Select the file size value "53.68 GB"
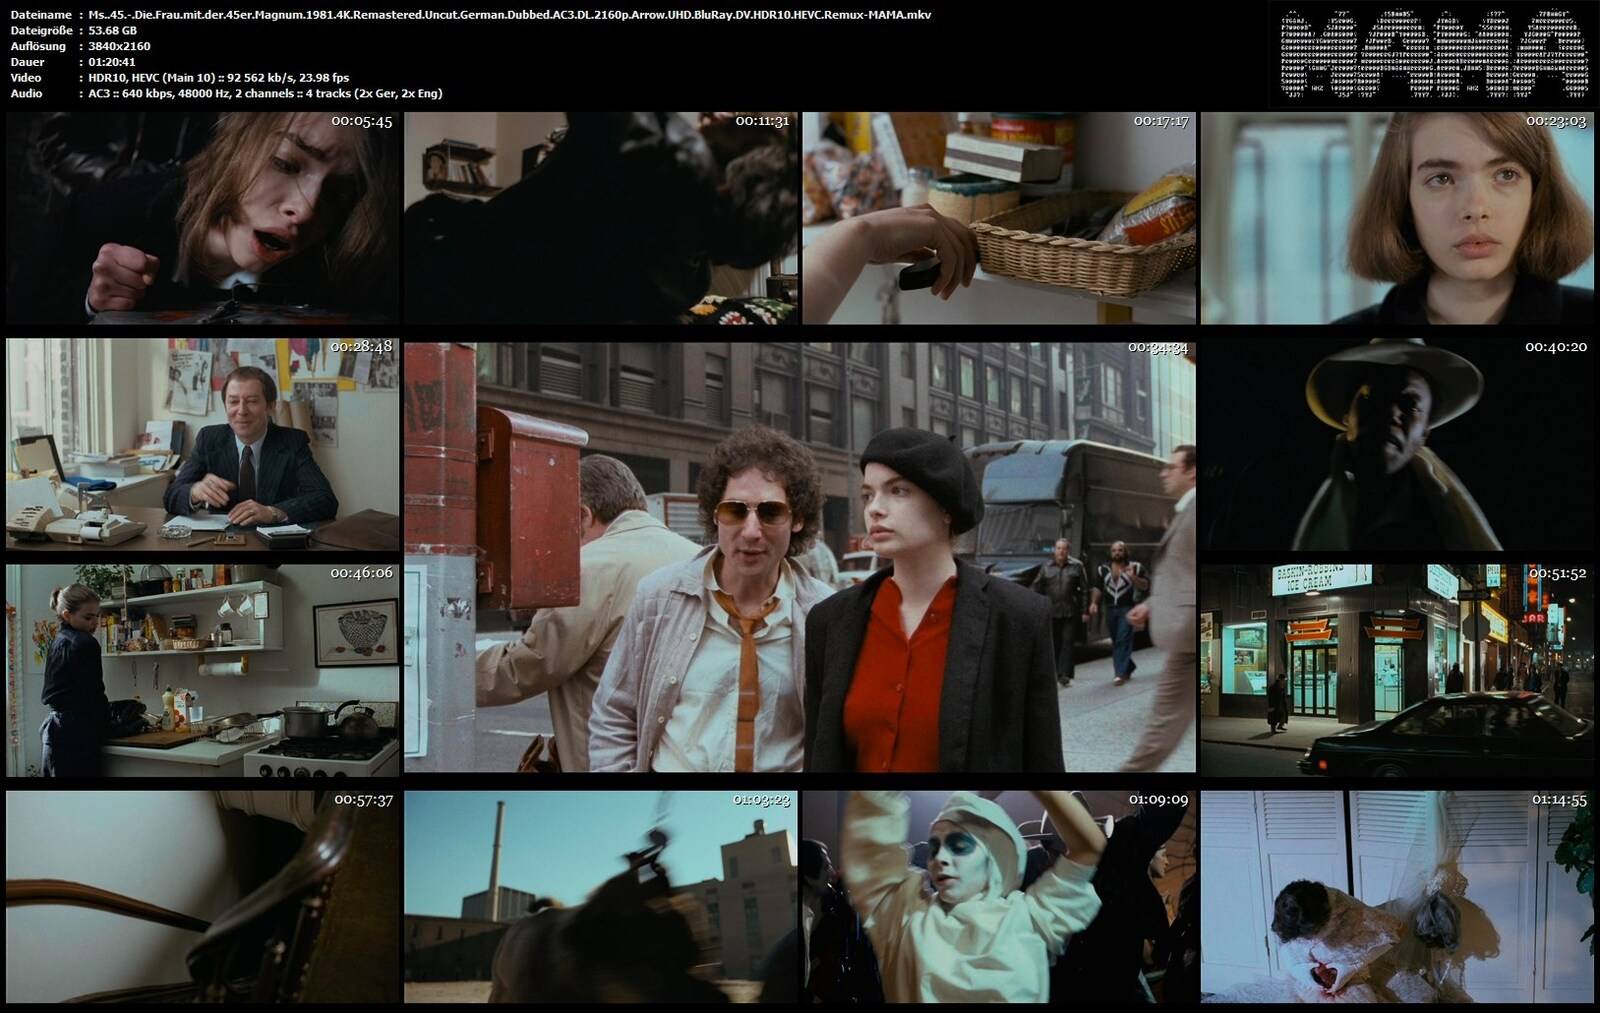Screen dimensions: 1600x1013 click(x=112, y=31)
